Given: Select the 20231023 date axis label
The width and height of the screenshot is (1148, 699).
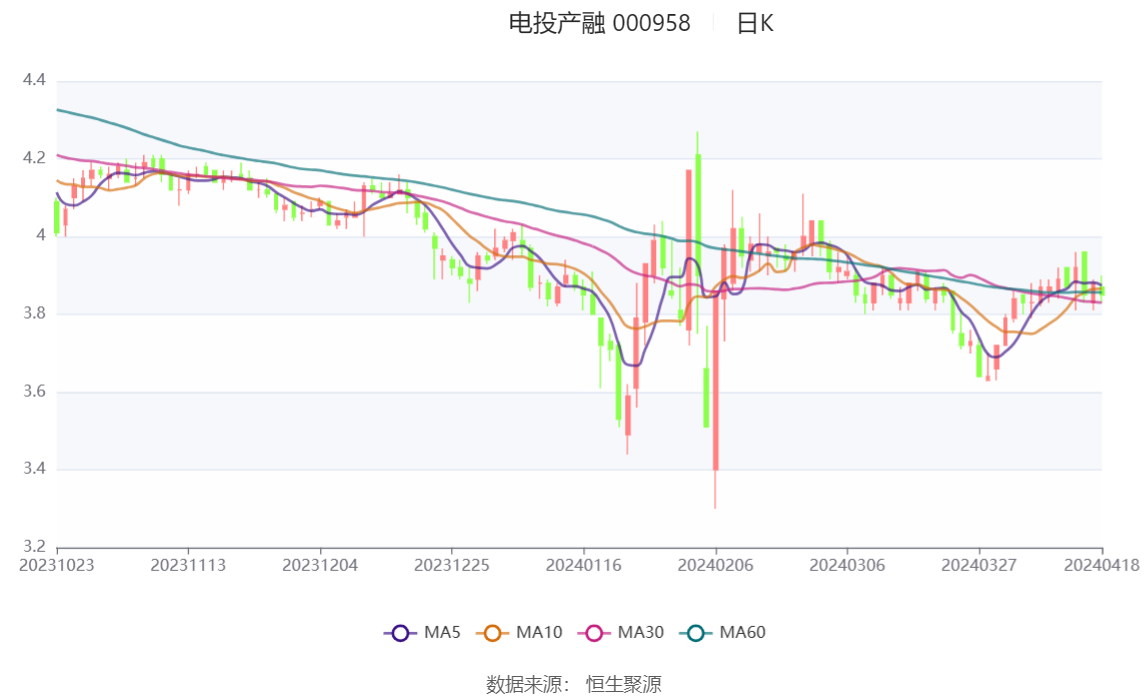Looking at the screenshot, I should 56,566.
